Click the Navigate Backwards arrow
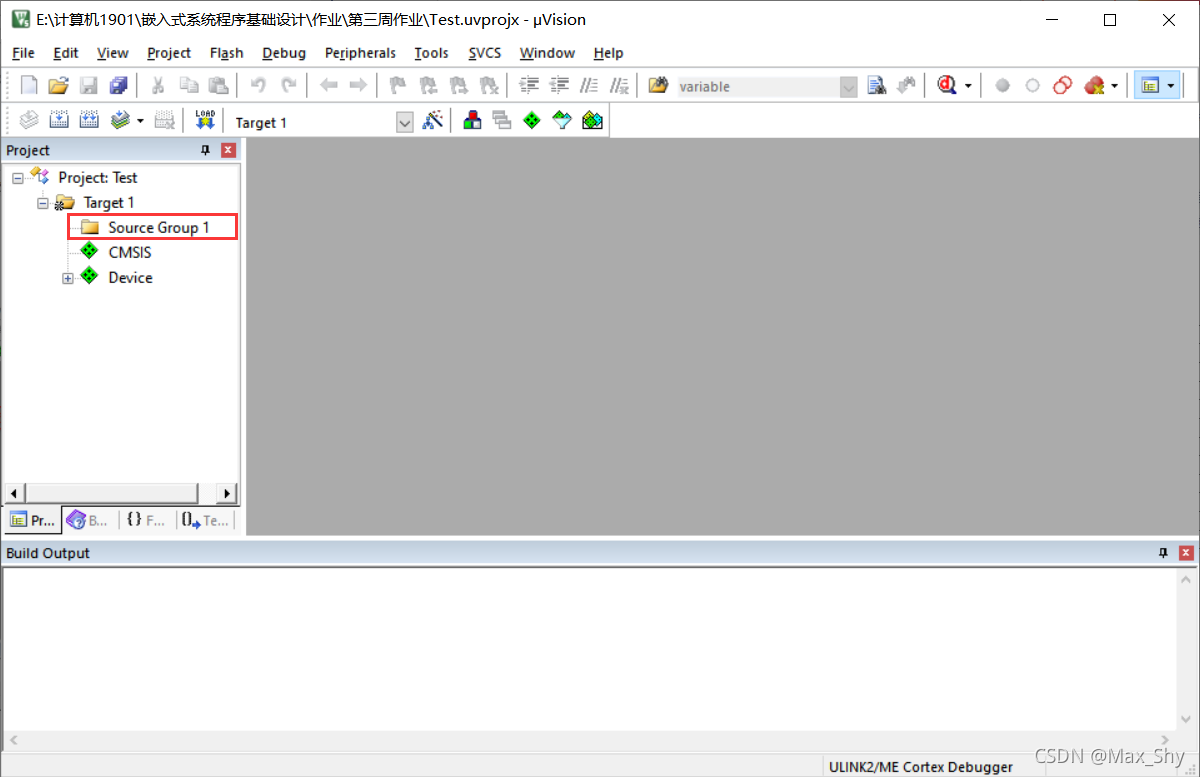 pyautogui.click(x=328, y=86)
